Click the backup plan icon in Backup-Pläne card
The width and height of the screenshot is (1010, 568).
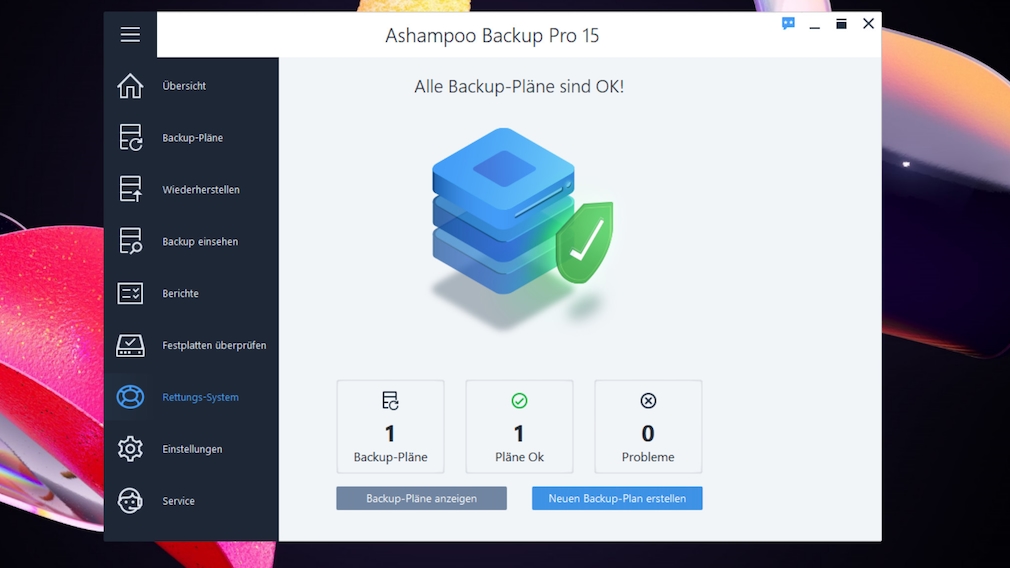pyautogui.click(x=390, y=401)
